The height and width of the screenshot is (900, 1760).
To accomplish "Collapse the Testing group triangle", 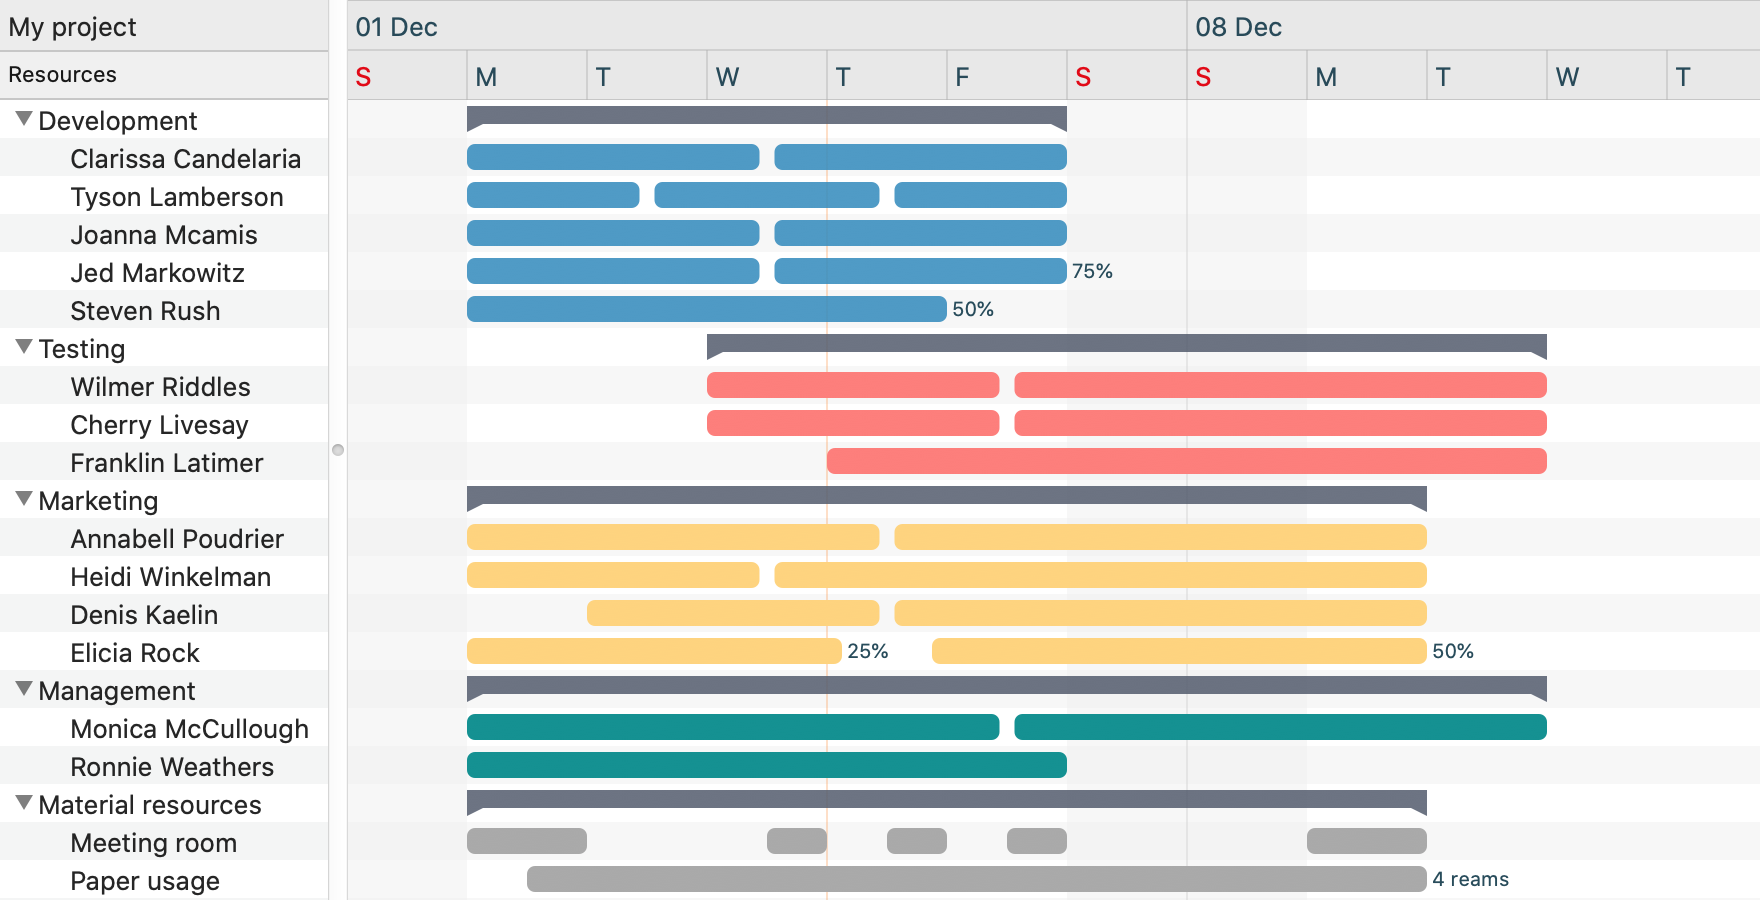I will click(24, 347).
